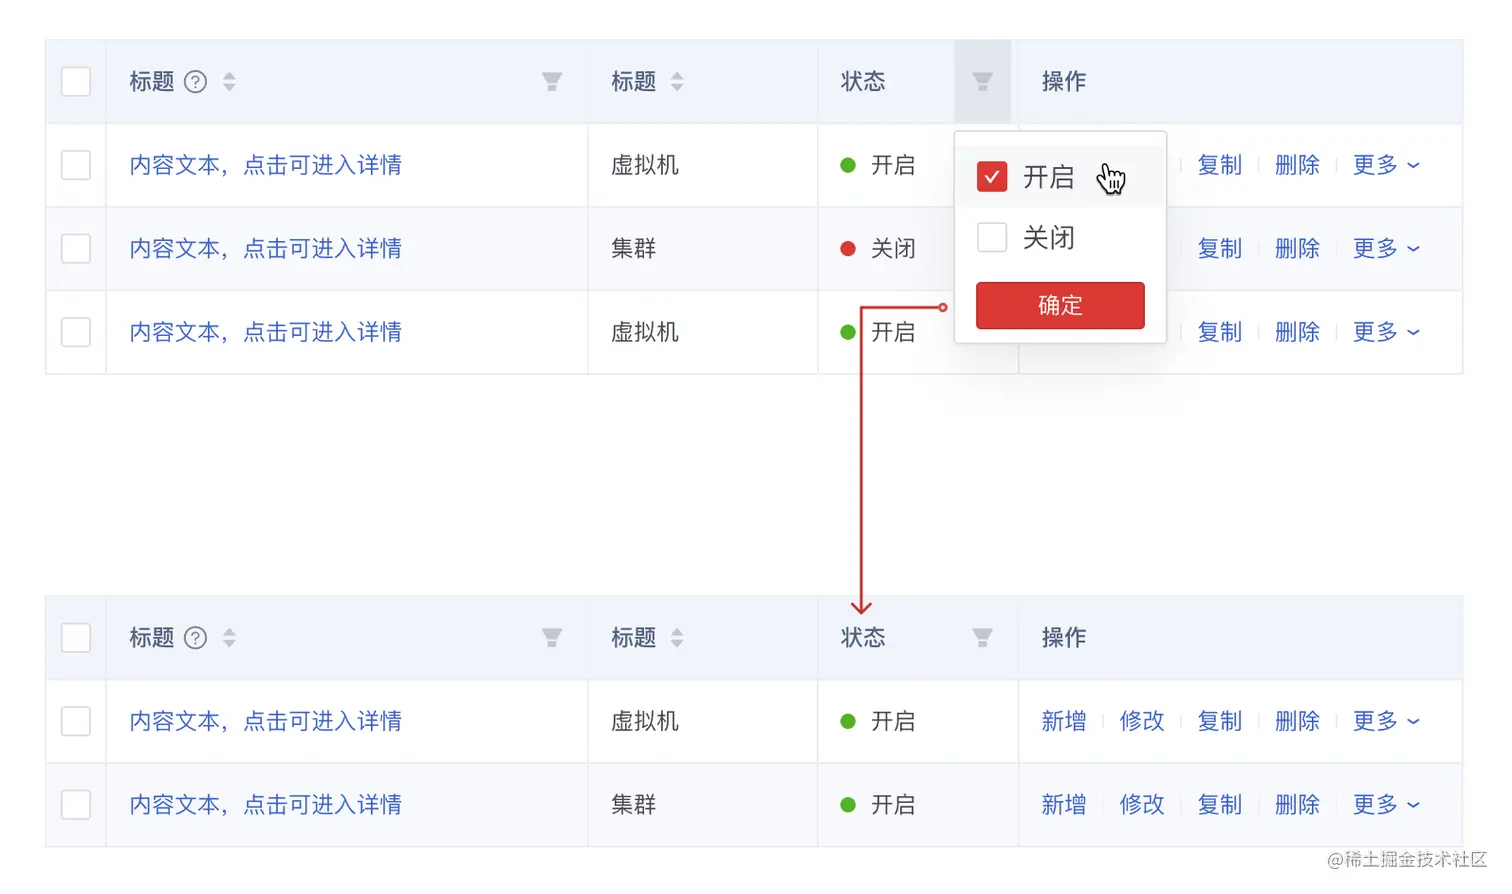The height and width of the screenshot is (894, 1512).
Task: Tick the checkbox of bottom table's 虚拟机 row
Action: [76, 721]
